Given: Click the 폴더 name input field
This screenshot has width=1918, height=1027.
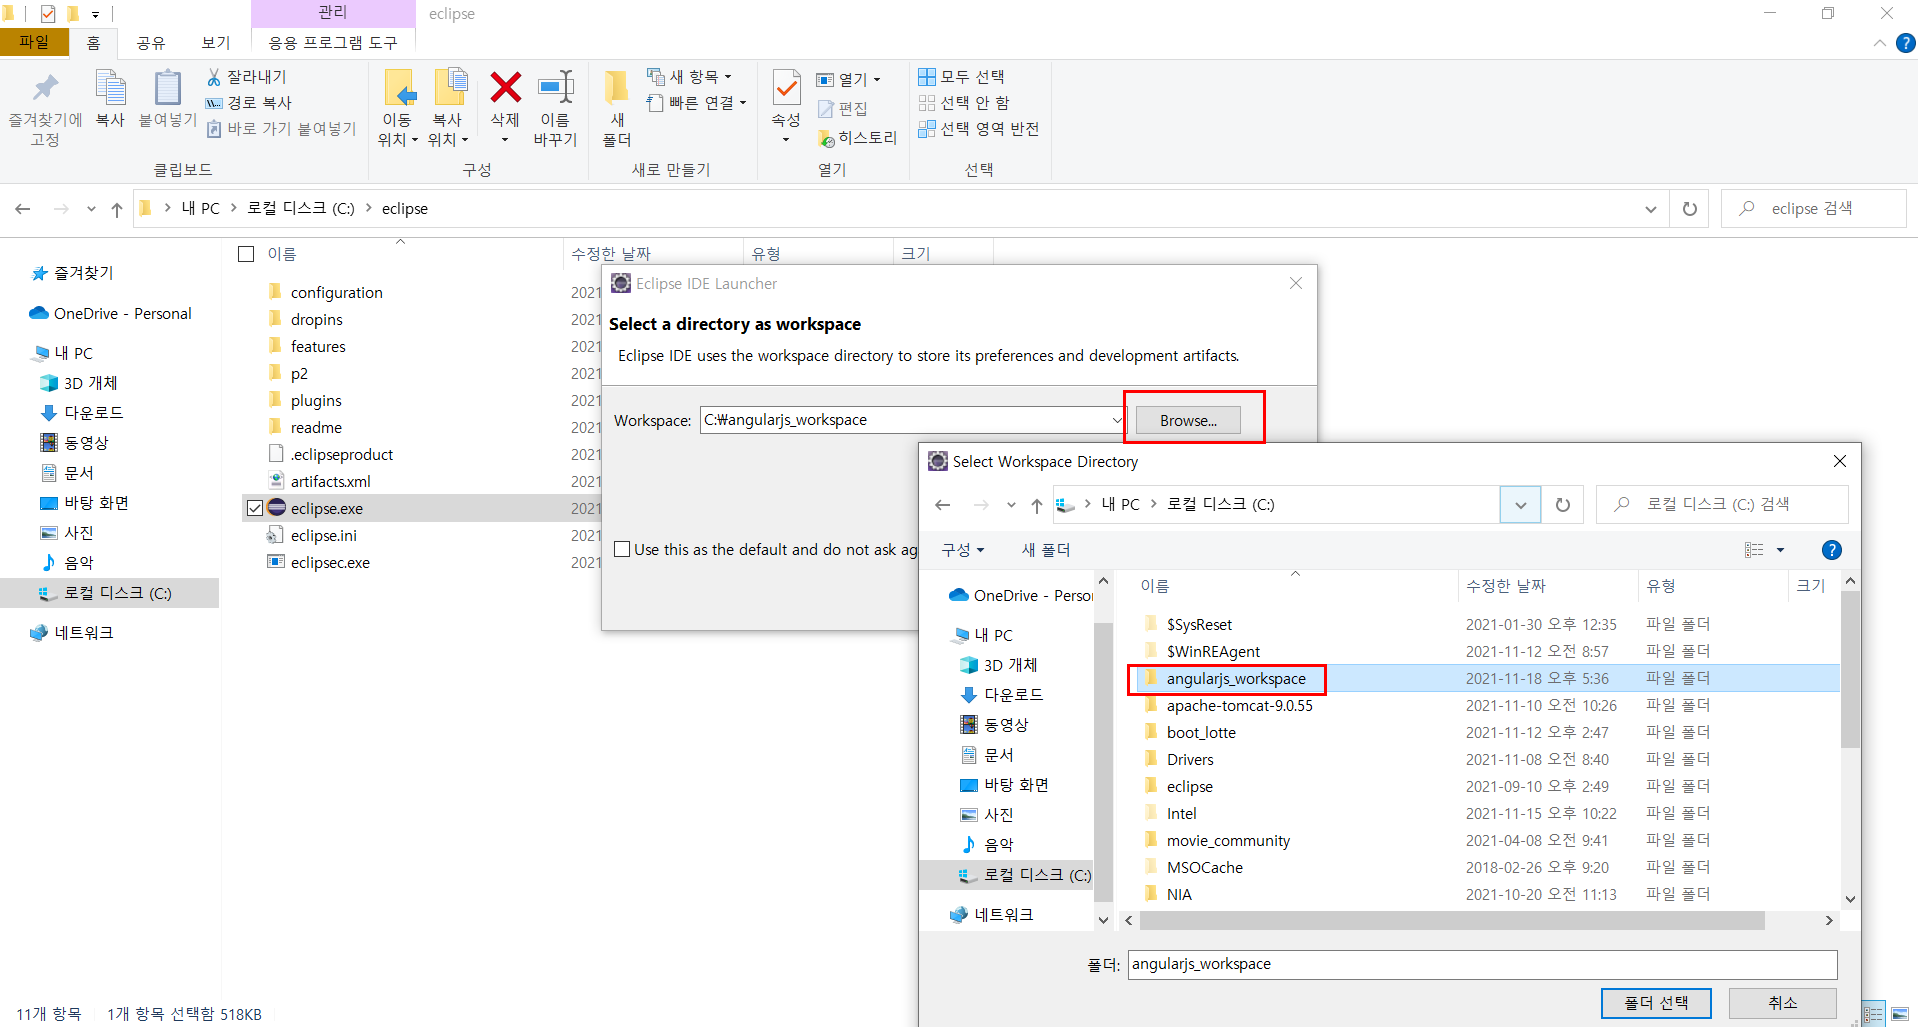Looking at the screenshot, I should [1482, 965].
